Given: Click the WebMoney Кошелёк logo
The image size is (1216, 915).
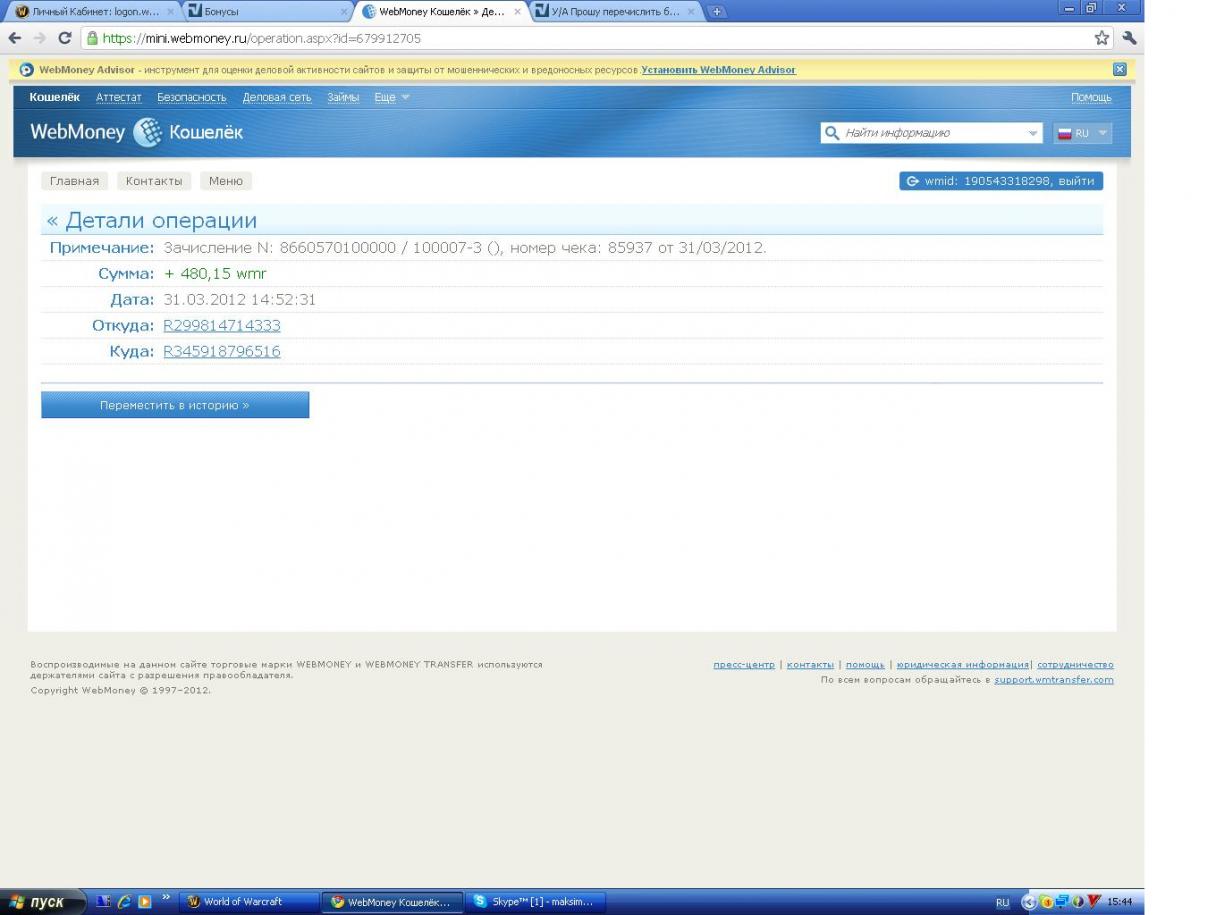Looking at the screenshot, I should pos(136,132).
